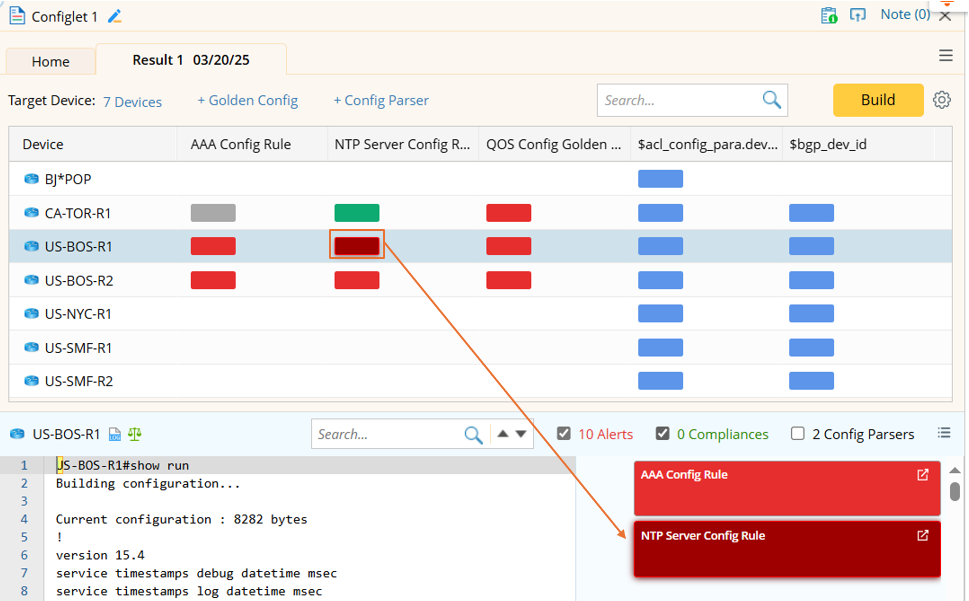
Task: Click blue acl_config swatch for US-SMF-R1
Action: pos(661,348)
